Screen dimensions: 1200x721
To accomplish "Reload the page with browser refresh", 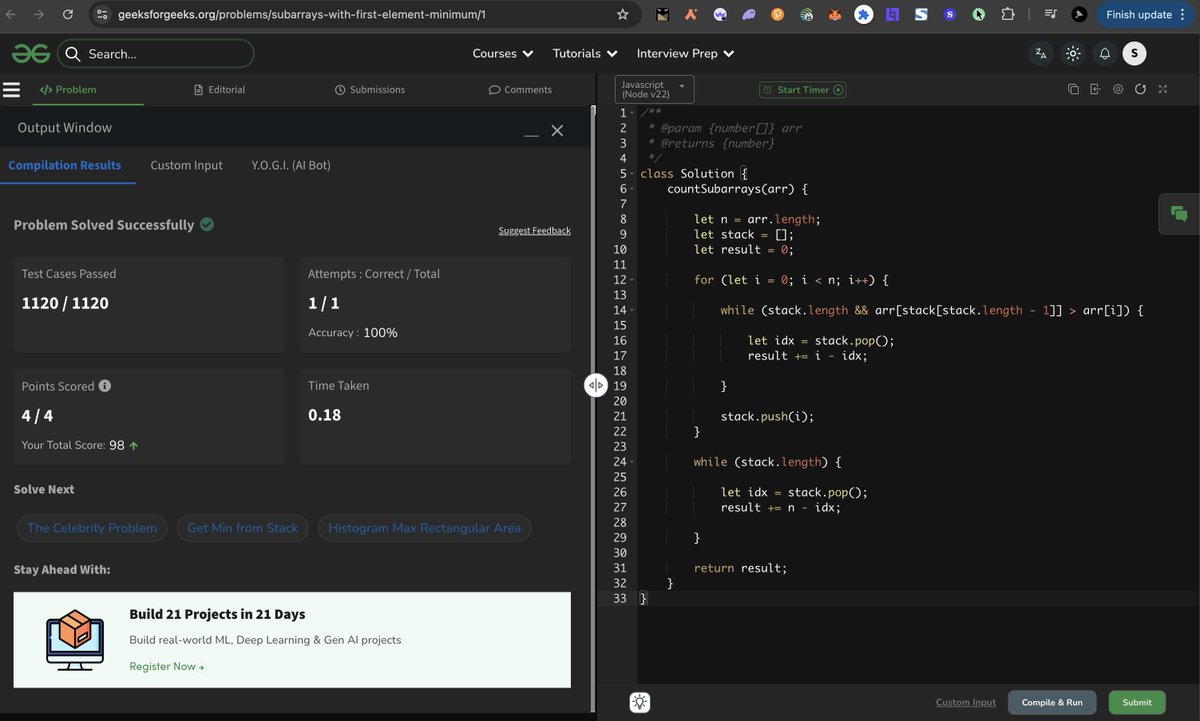I will [68, 15].
